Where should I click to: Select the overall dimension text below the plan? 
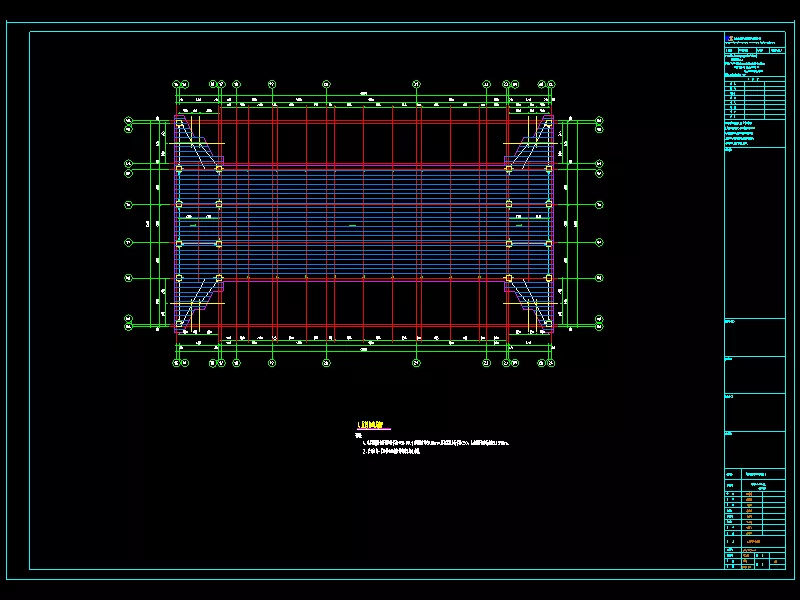364,350
